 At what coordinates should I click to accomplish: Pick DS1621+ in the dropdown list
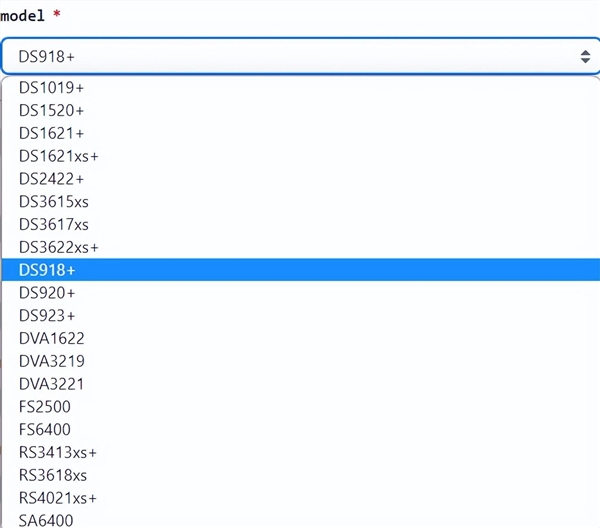coord(301,133)
